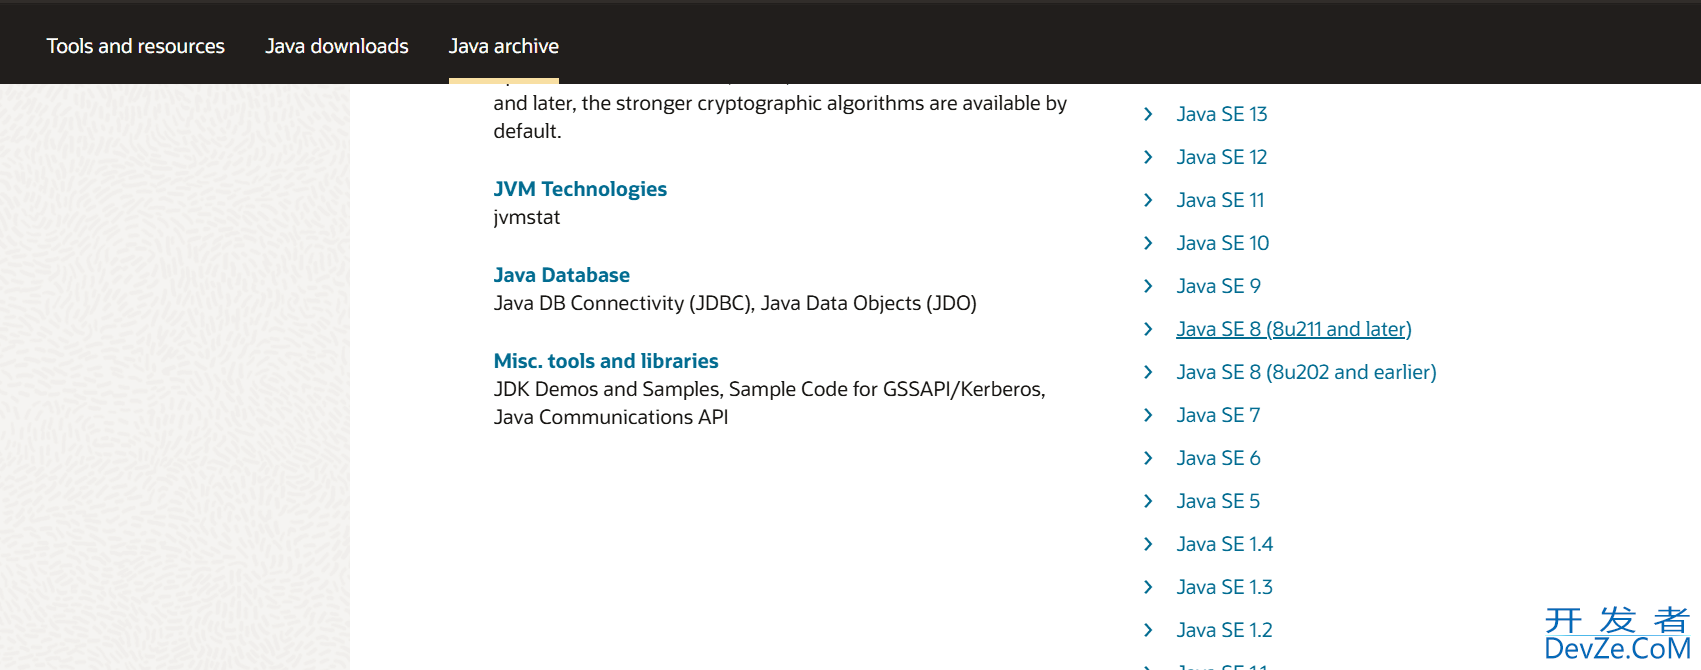Navigate to the Java SE 10 archive
The image size is (1701, 670).
pos(1223,243)
